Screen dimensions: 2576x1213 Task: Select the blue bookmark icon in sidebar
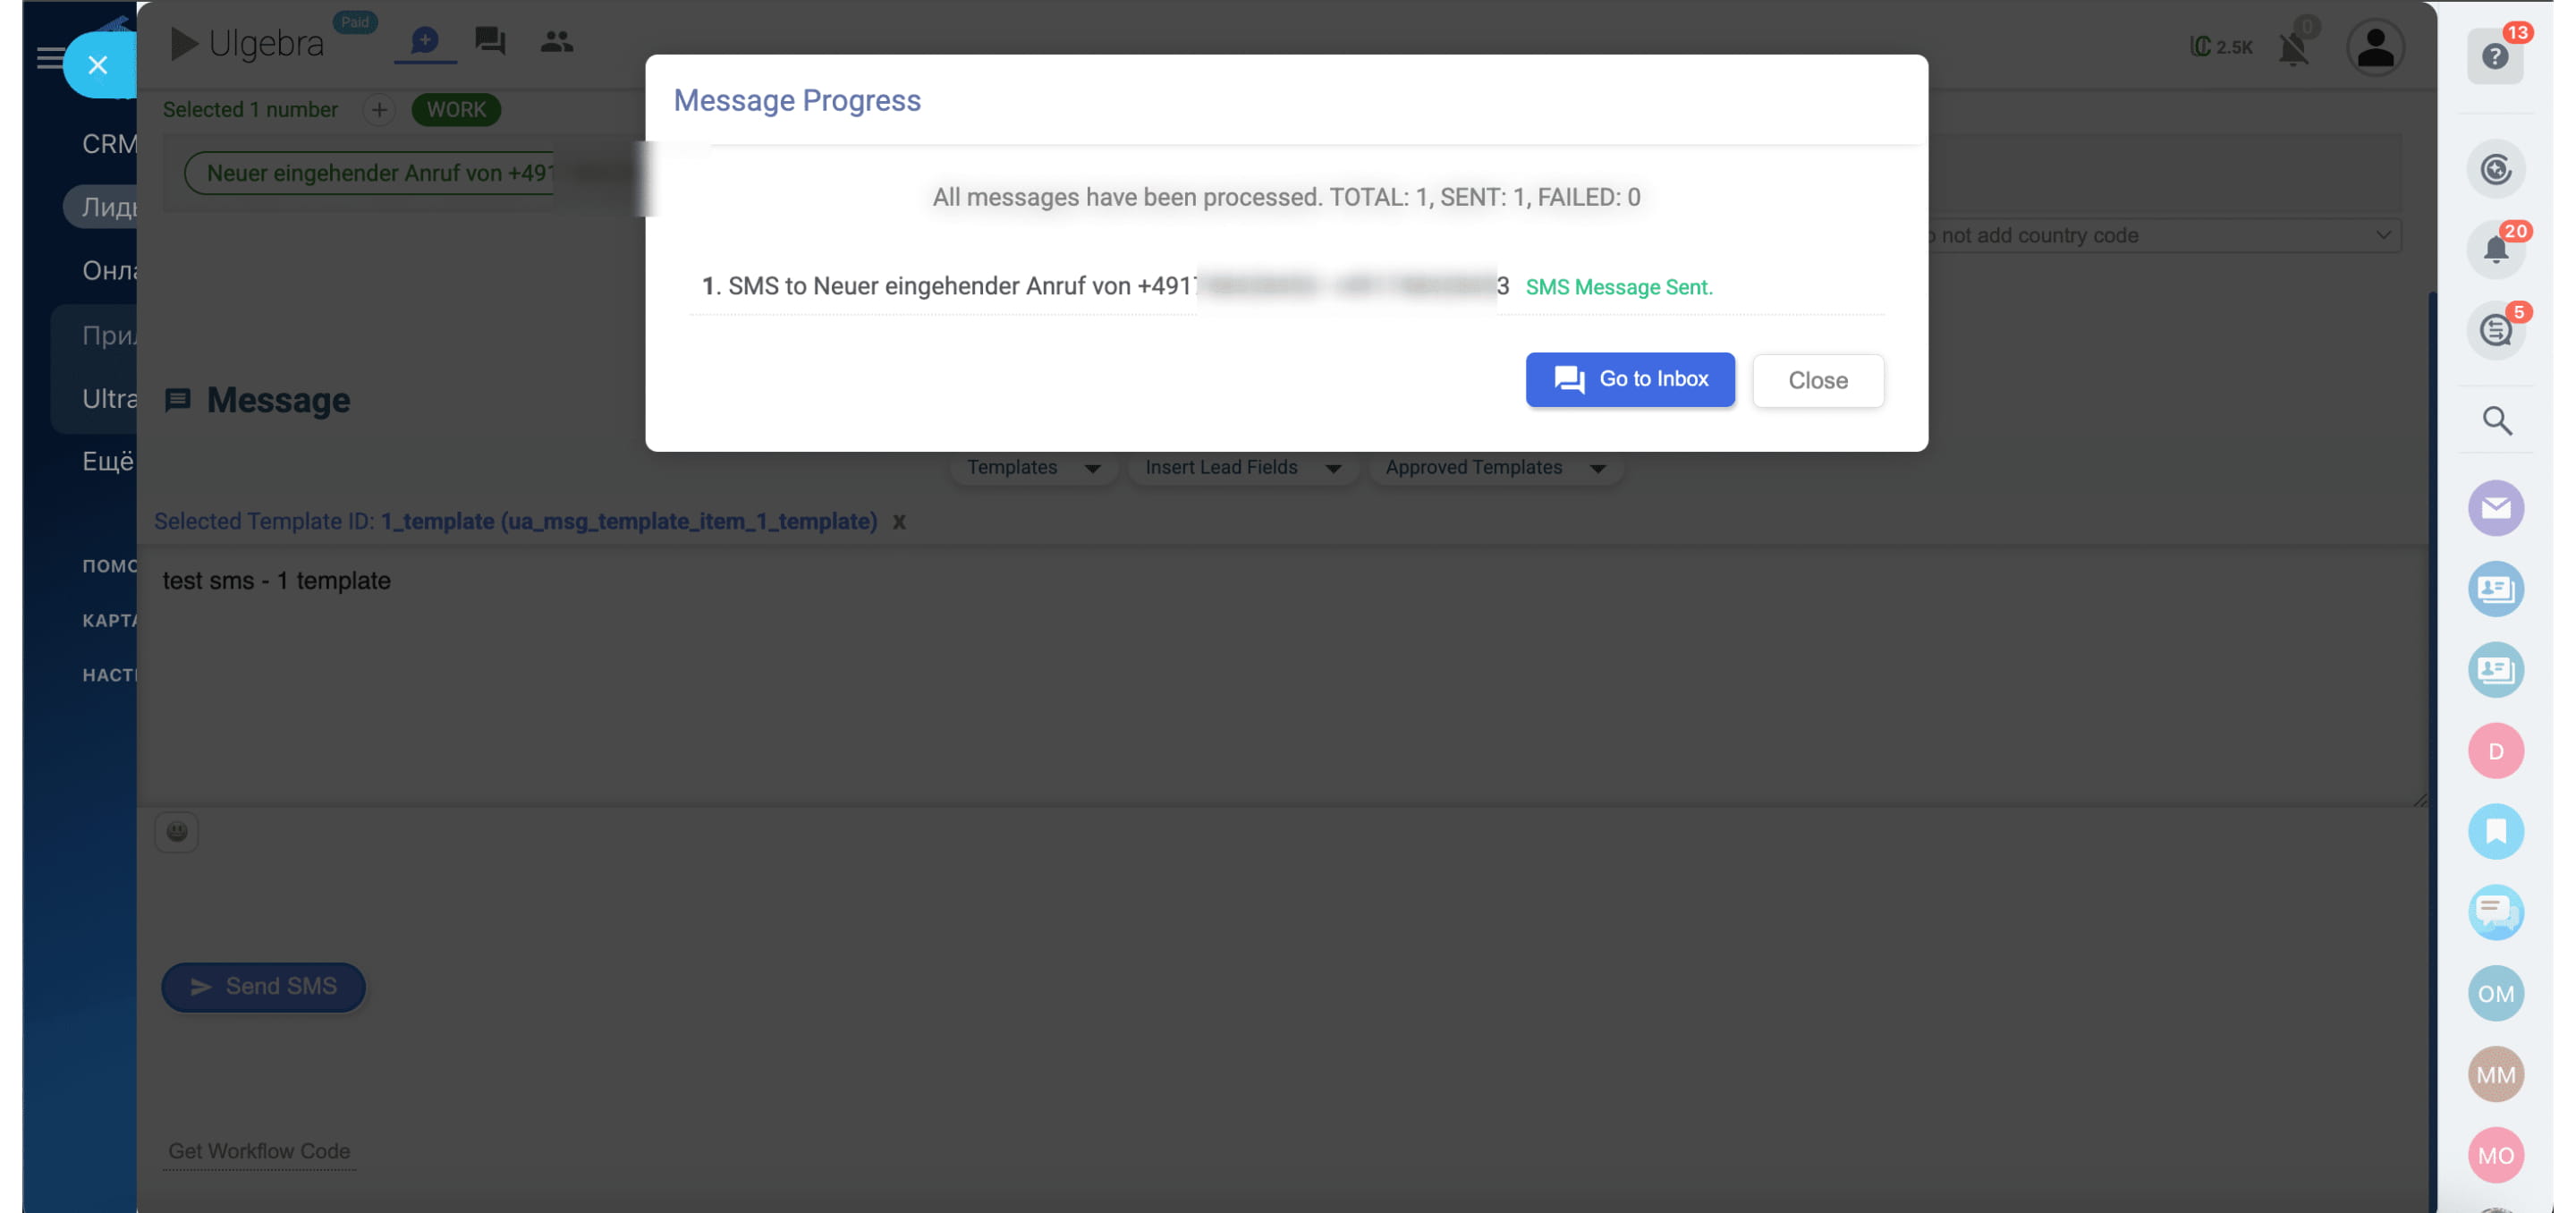click(x=2496, y=831)
